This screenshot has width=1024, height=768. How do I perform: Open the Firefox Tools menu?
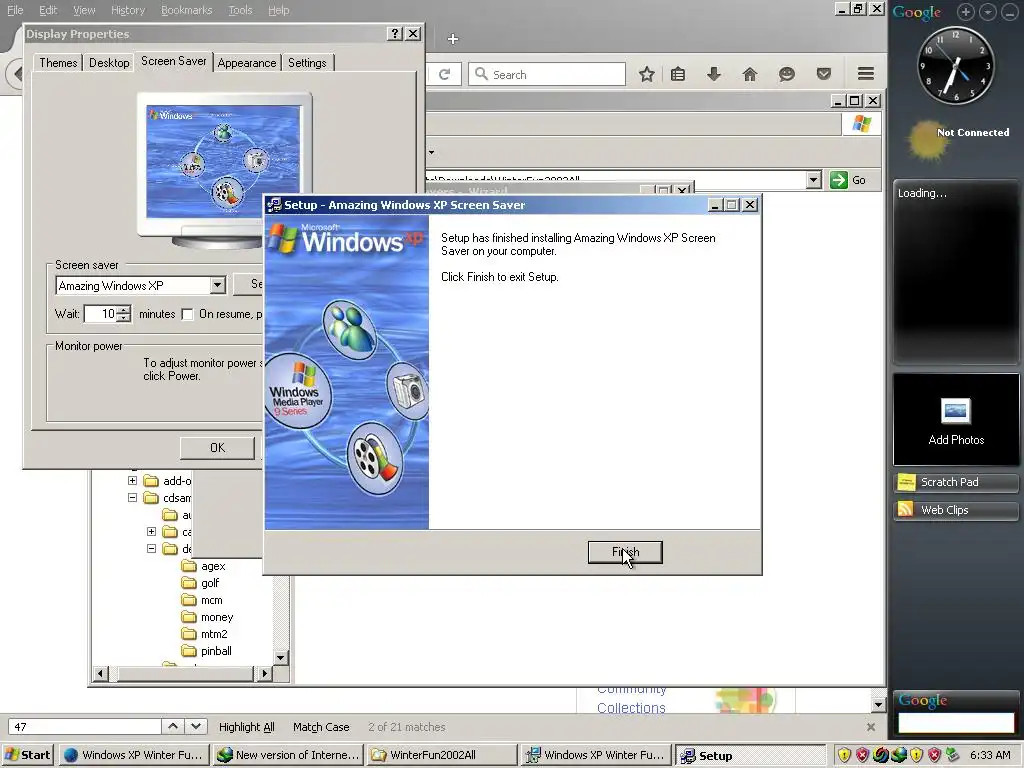pos(240,10)
